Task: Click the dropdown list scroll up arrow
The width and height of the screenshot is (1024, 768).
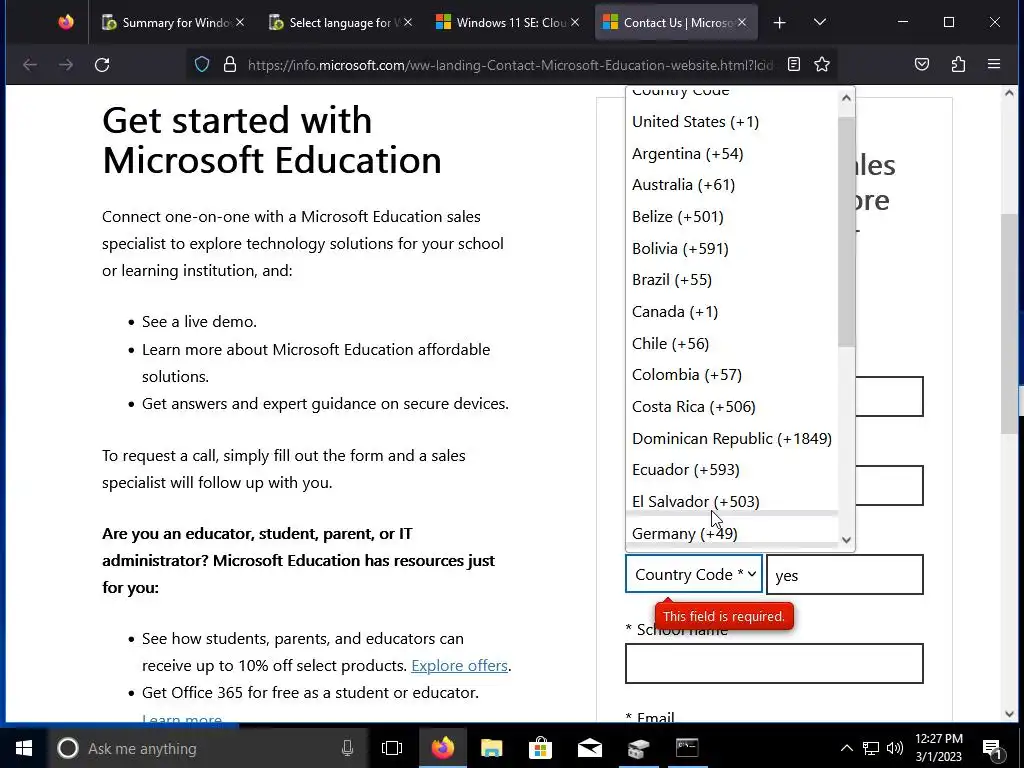Action: click(846, 98)
